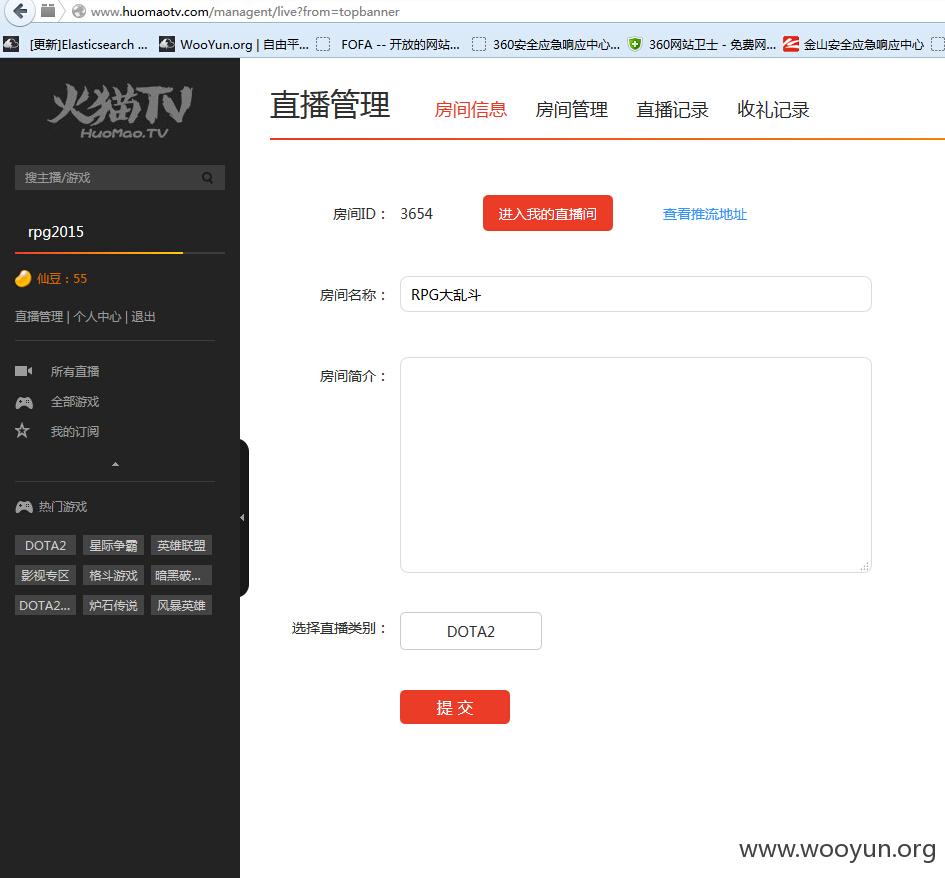
Task: Click the 进入我的直播间 button
Action: (548, 213)
